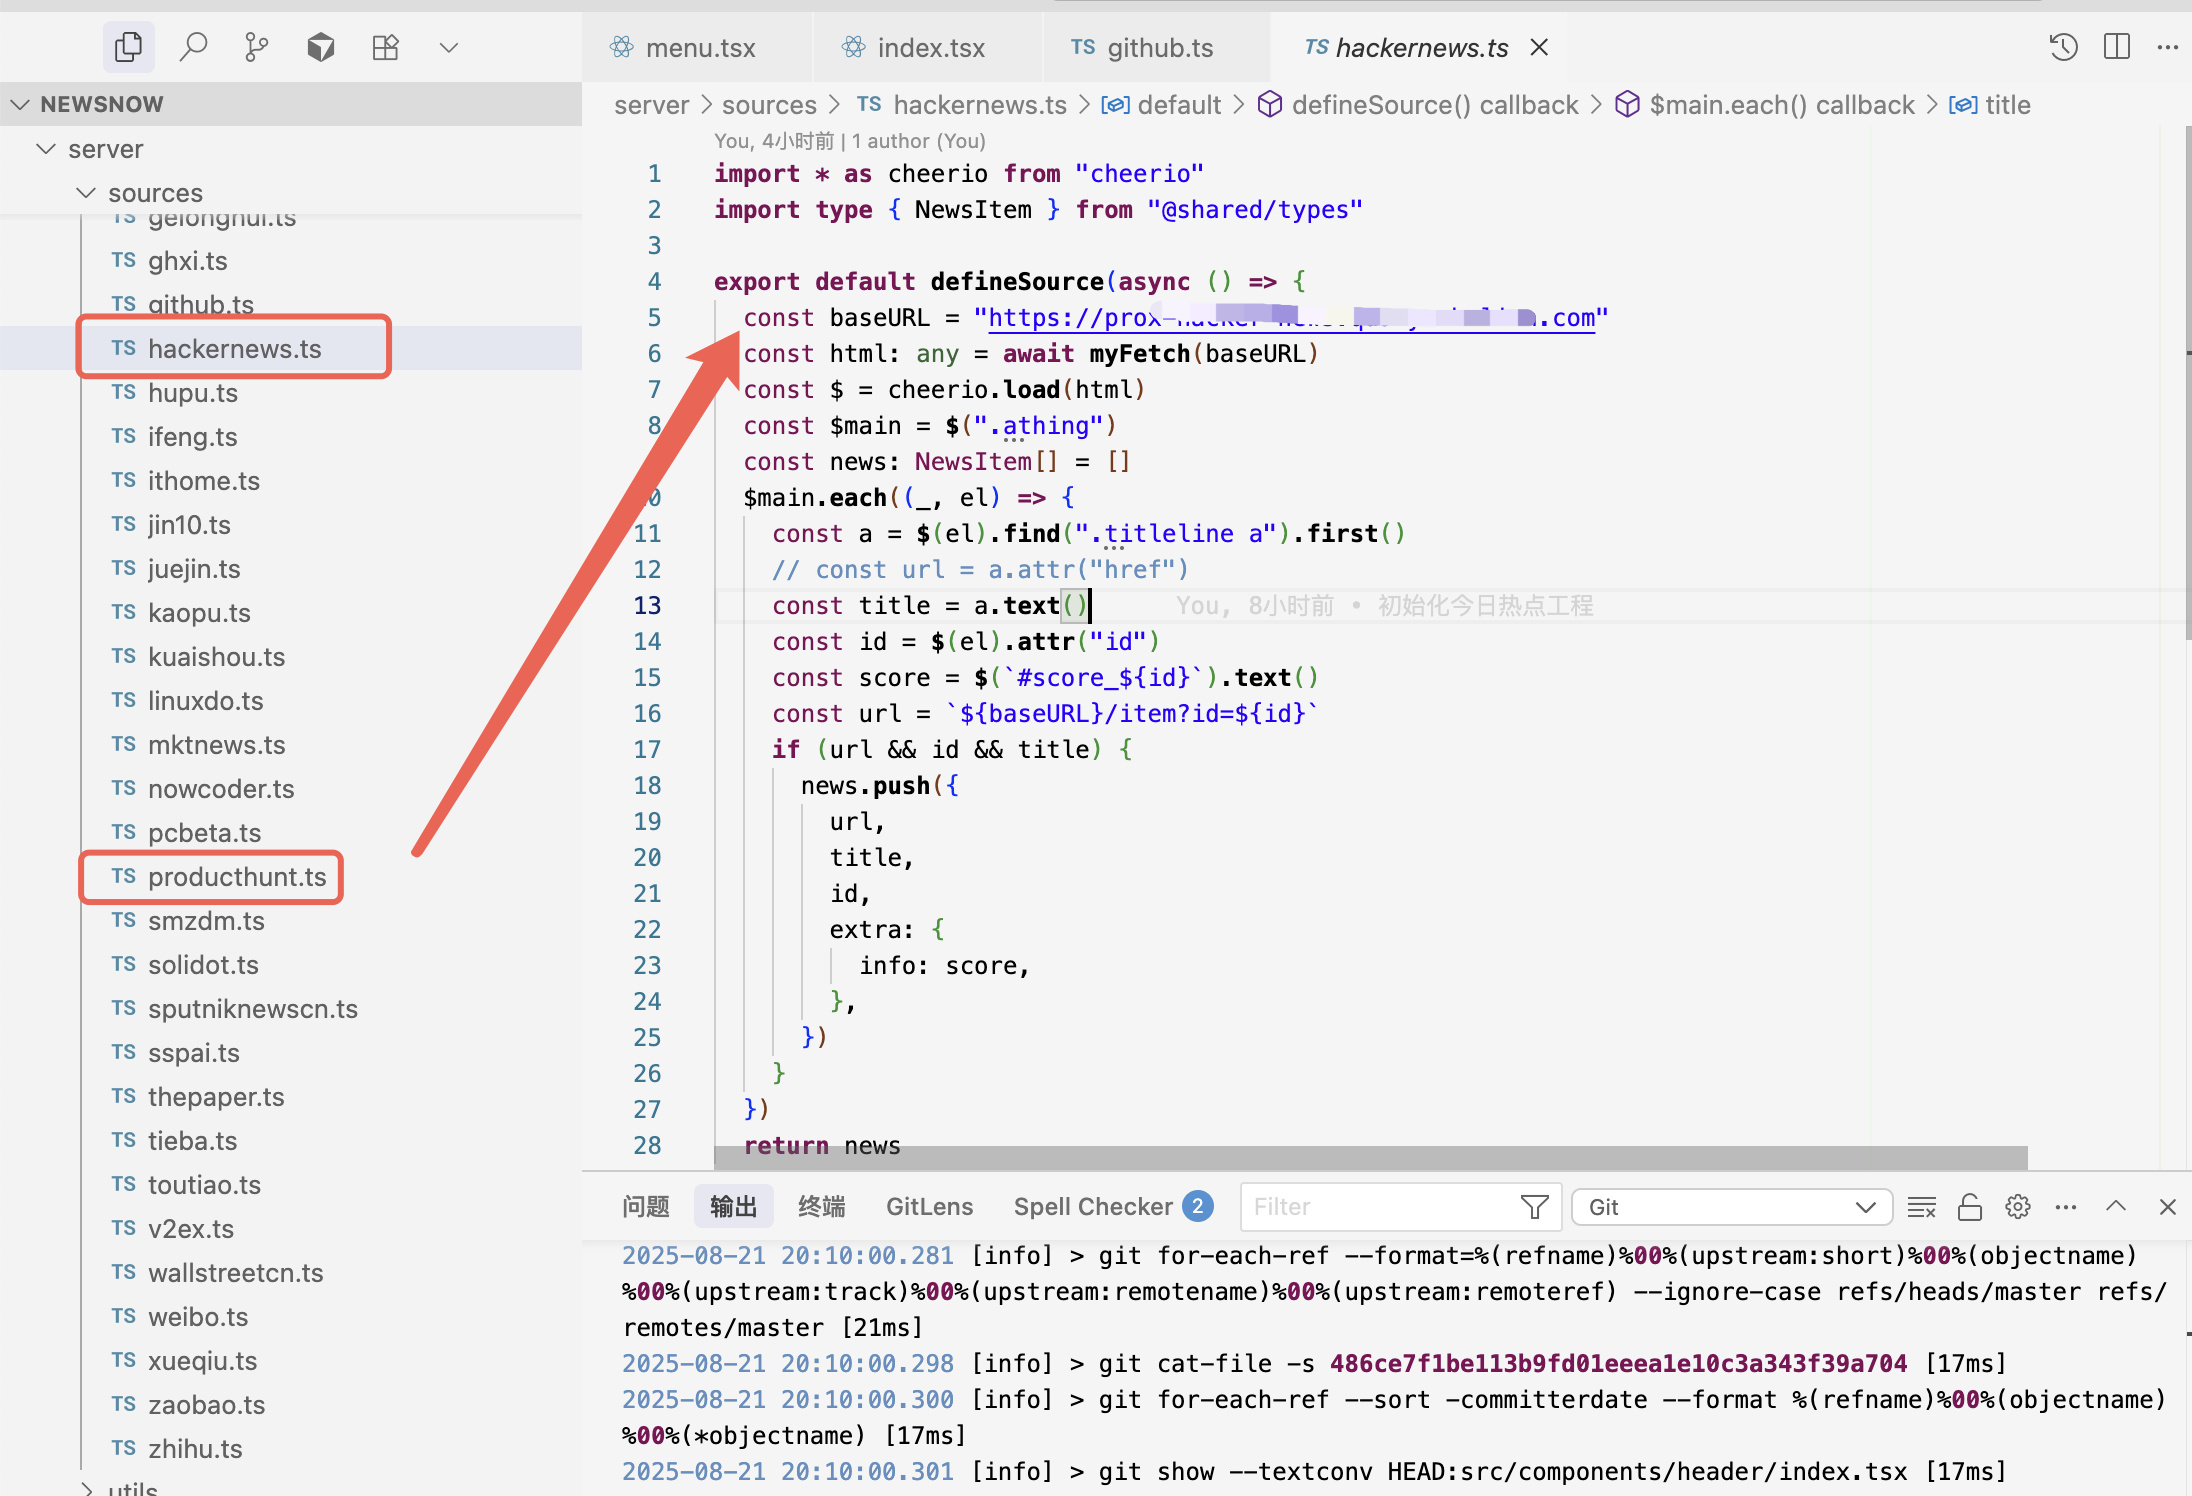The height and width of the screenshot is (1496, 2192).
Task: Open the Extensions view icon
Action: pos(385,47)
